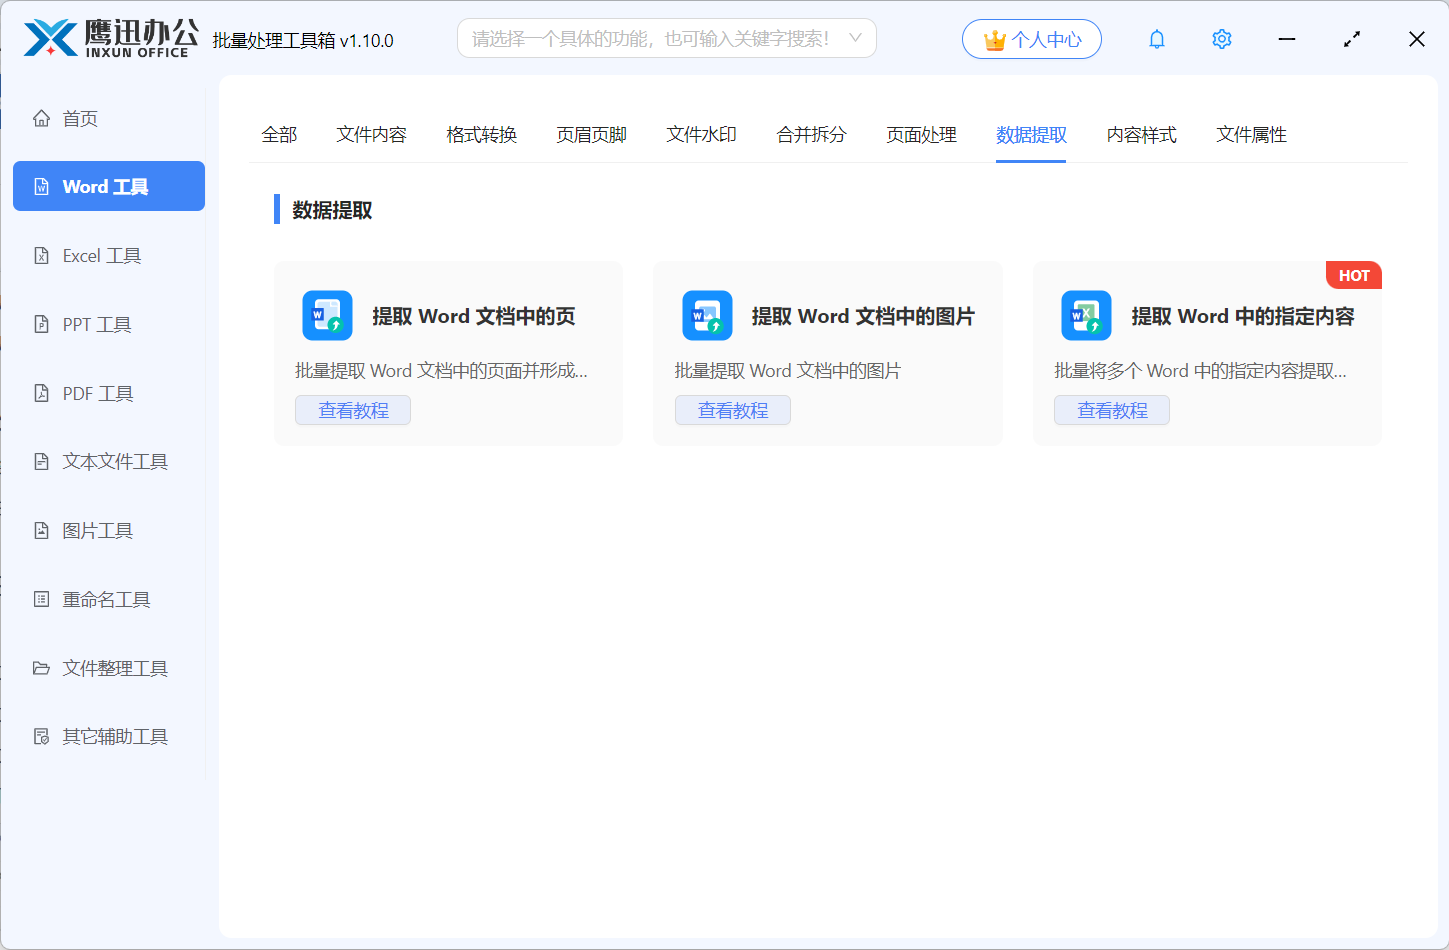Image resolution: width=1449 pixels, height=950 pixels.
Task: Switch to the 格式转换 tab
Action: point(482,135)
